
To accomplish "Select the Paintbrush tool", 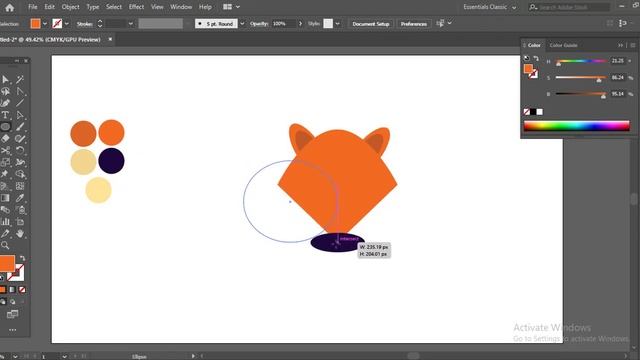I will pos(20,127).
